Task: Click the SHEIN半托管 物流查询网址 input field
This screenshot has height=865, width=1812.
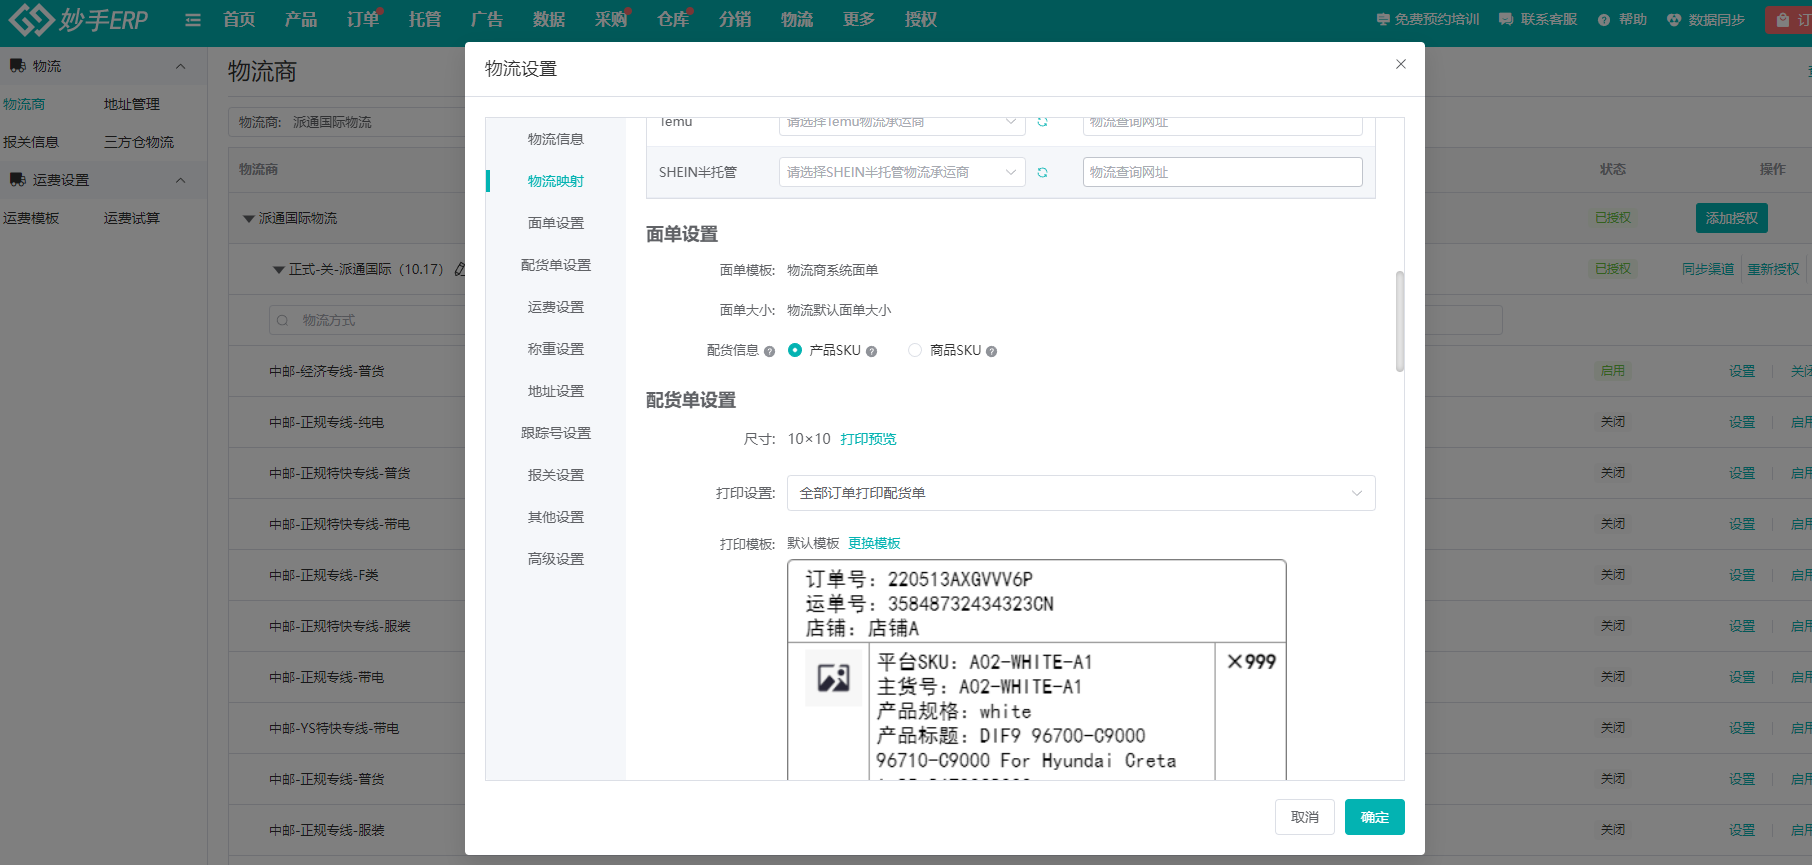Action: (1222, 172)
